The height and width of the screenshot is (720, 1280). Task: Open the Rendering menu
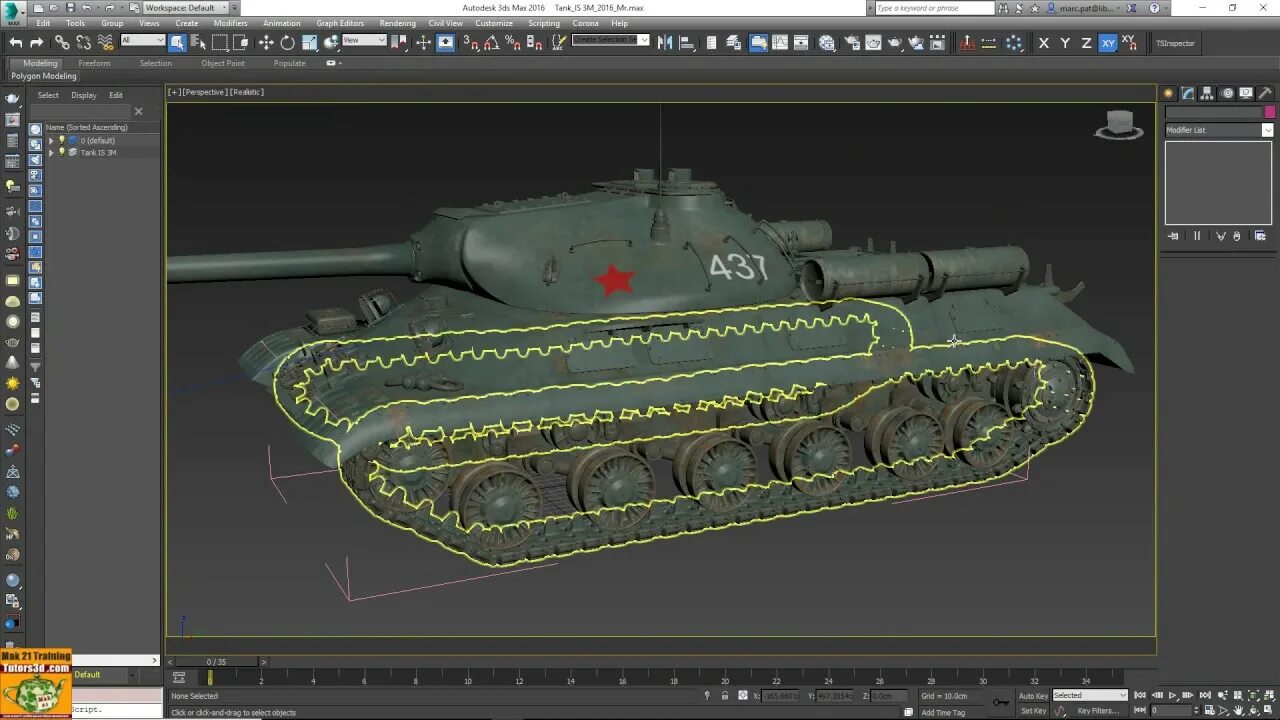pyautogui.click(x=397, y=23)
